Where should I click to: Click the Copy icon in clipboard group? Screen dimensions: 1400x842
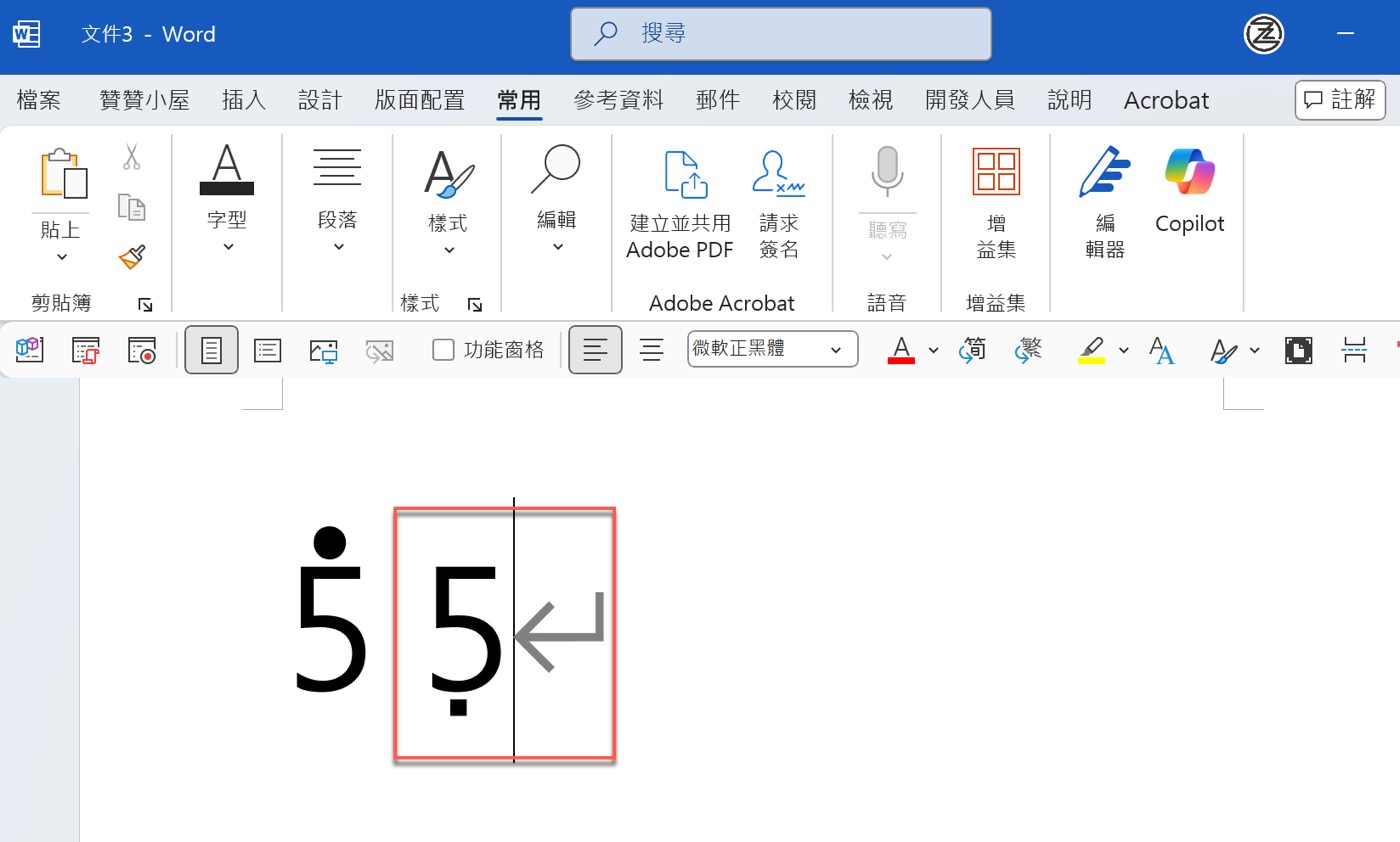coord(131,207)
